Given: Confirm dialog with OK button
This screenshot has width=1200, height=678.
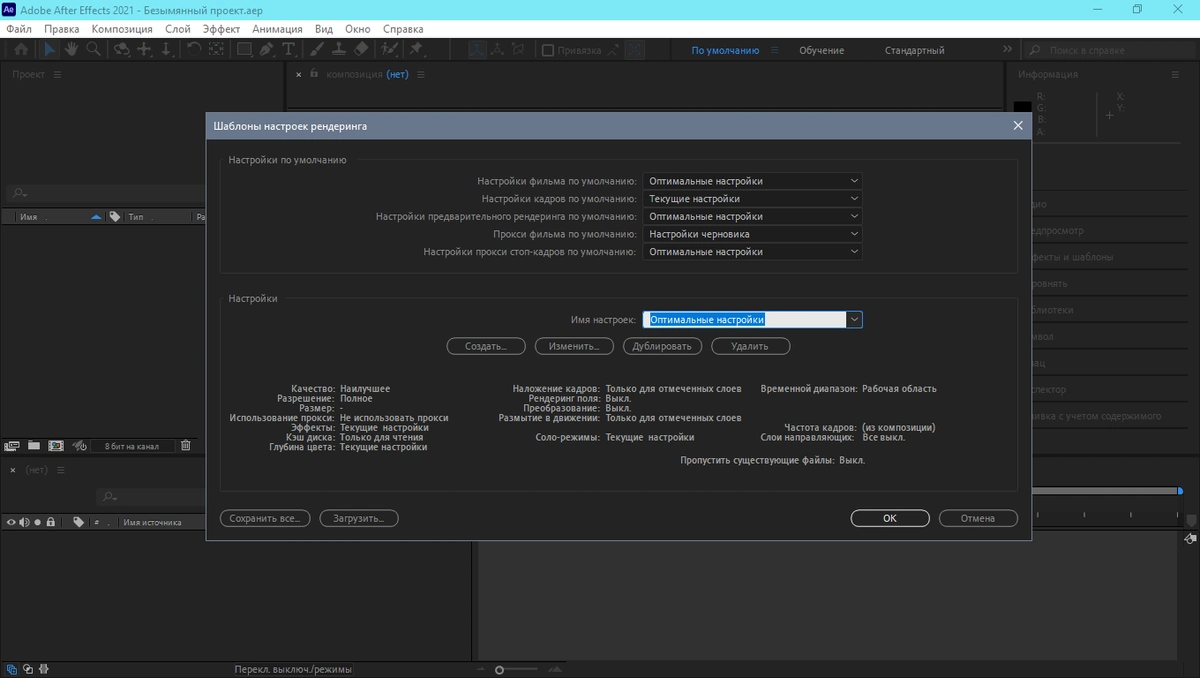Looking at the screenshot, I should (890, 518).
